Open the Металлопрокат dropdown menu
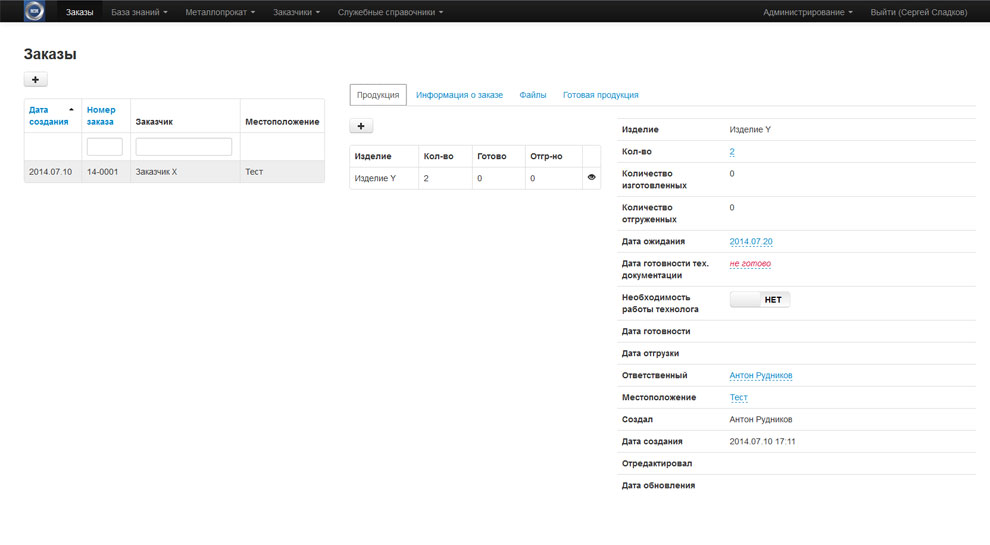The height and width of the screenshot is (545, 990). point(220,12)
